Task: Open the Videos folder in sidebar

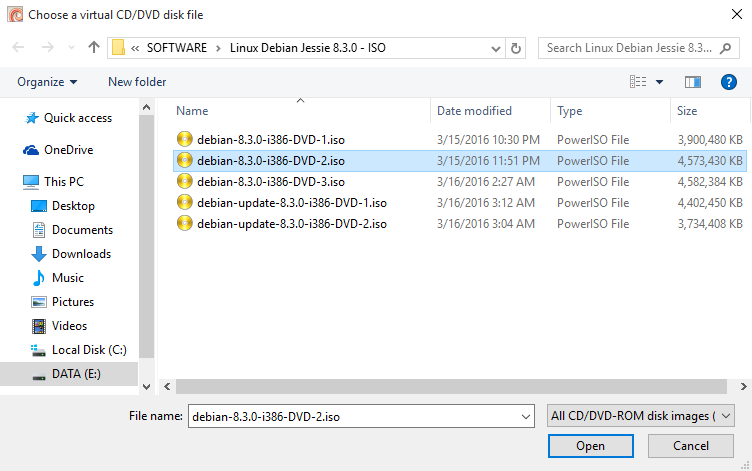Action: click(59, 326)
